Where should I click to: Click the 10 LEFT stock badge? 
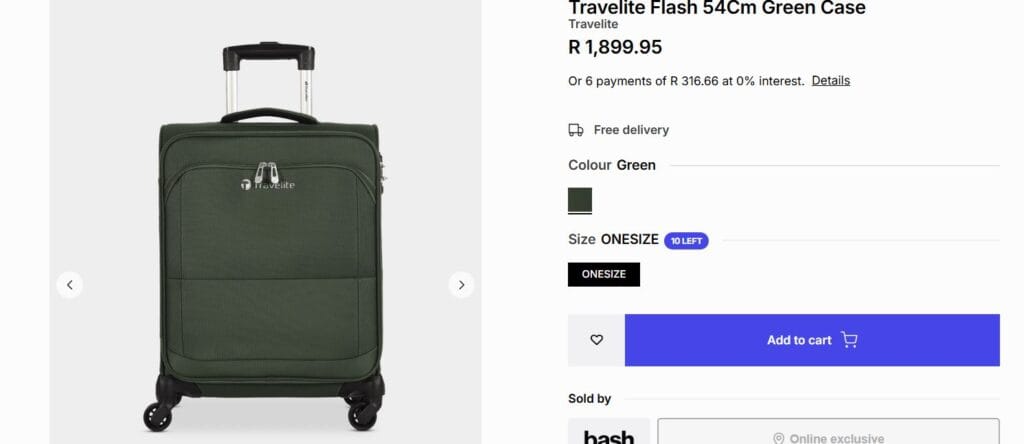[x=686, y=240]
